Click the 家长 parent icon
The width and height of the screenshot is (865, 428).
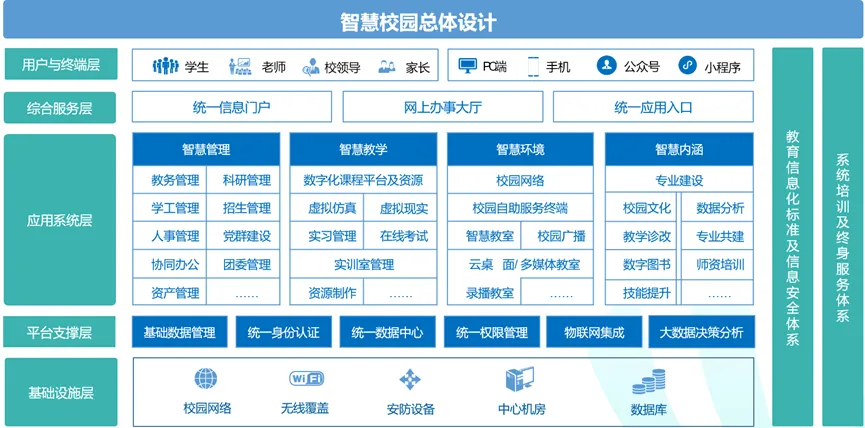click(388, 67)
